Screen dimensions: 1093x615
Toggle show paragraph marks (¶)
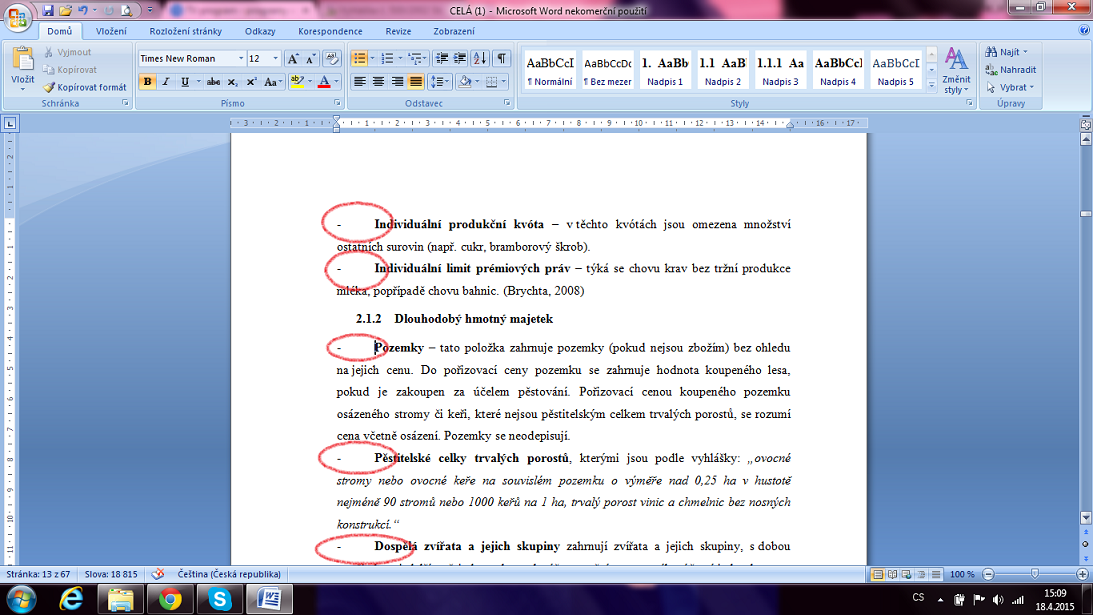(501, 59)
